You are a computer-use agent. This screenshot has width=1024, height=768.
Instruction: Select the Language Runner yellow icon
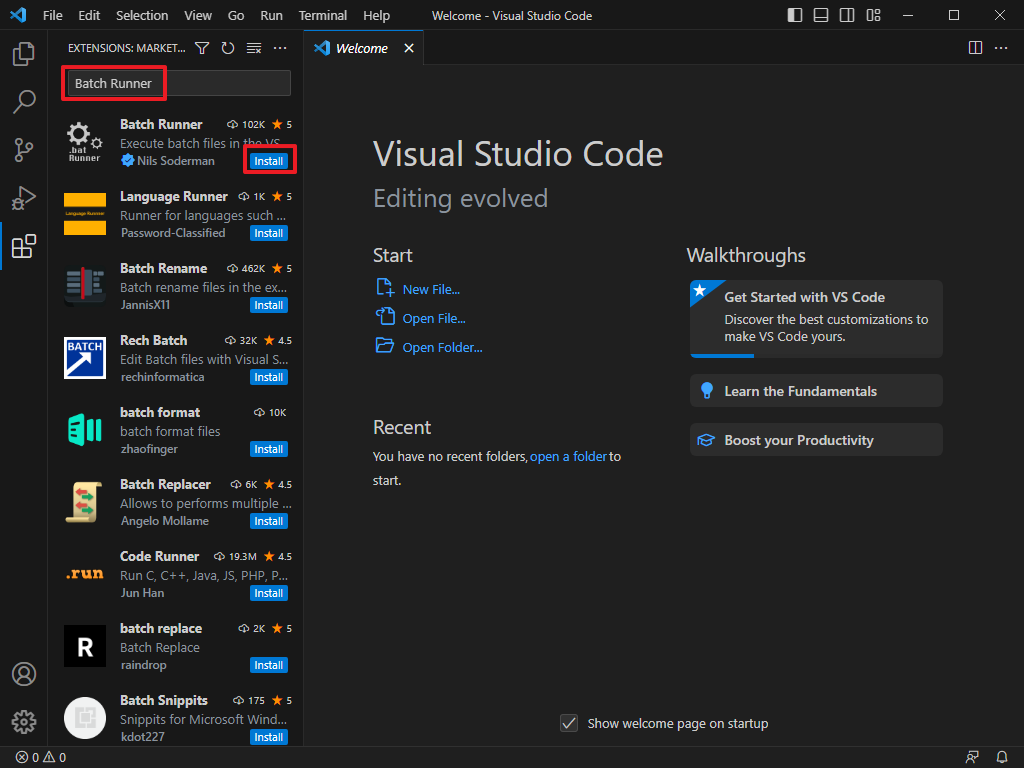(85, 214)
